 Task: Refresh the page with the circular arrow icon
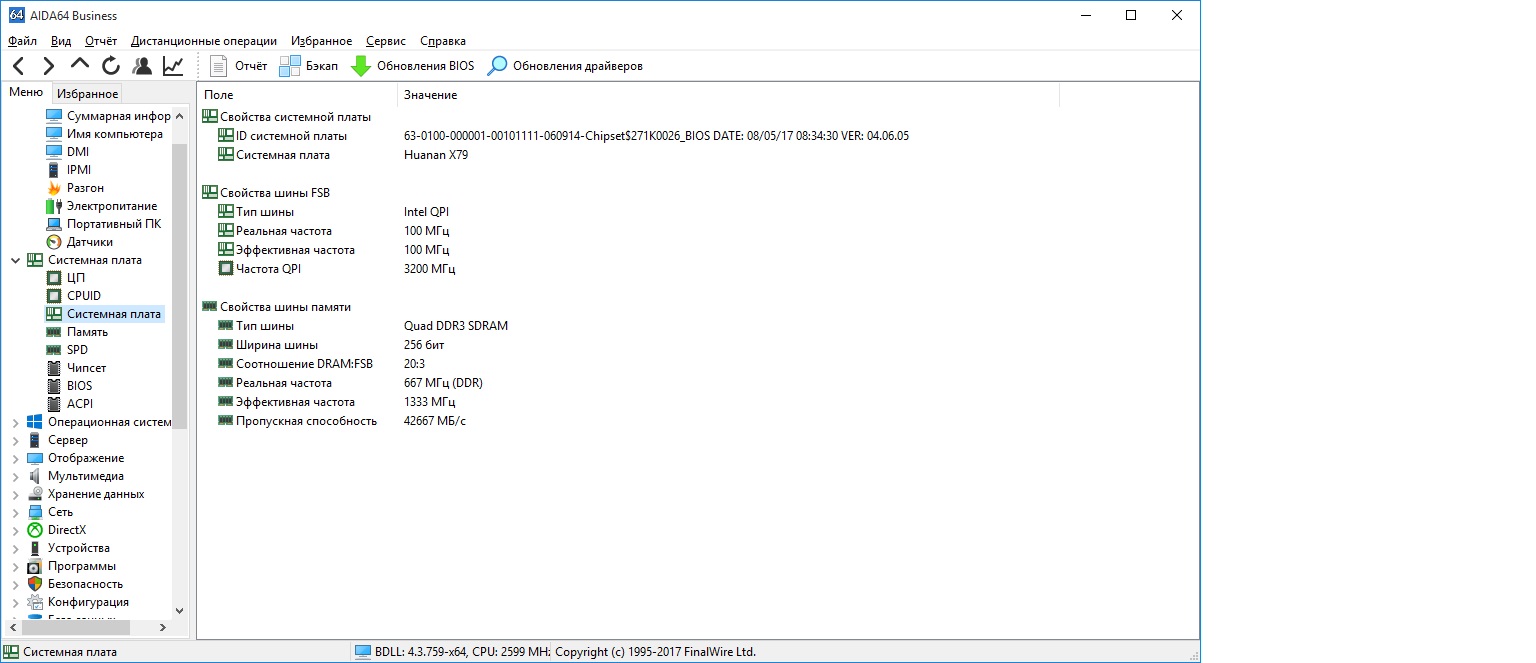[x=111, y=66]
